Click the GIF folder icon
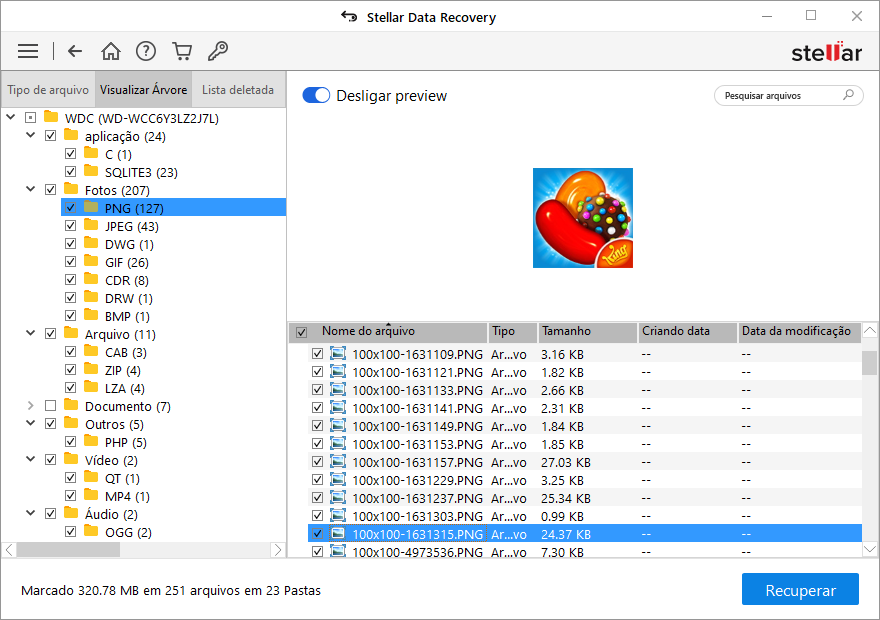 [91, 261]
